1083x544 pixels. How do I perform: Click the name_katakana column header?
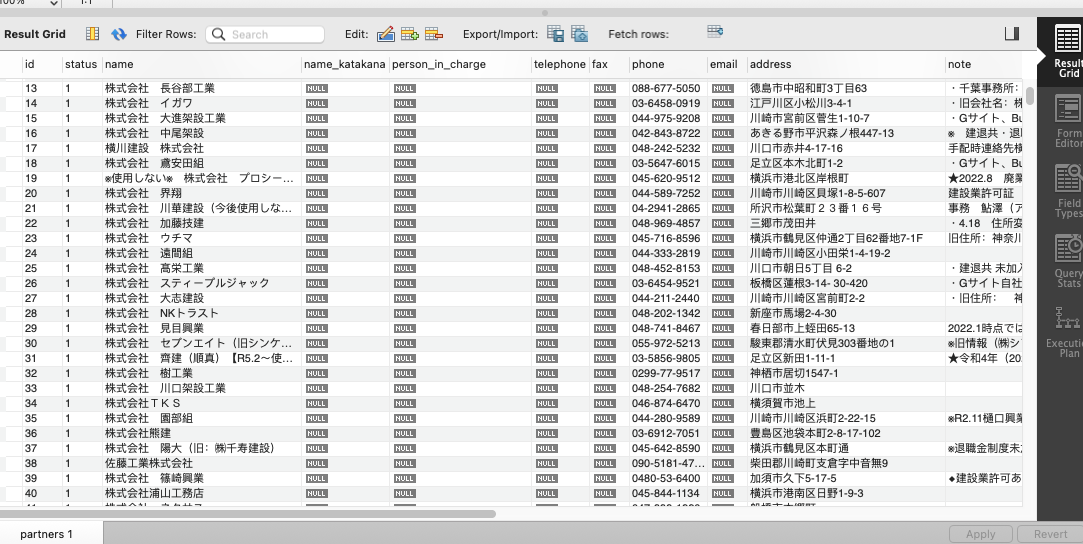(345, 64)
